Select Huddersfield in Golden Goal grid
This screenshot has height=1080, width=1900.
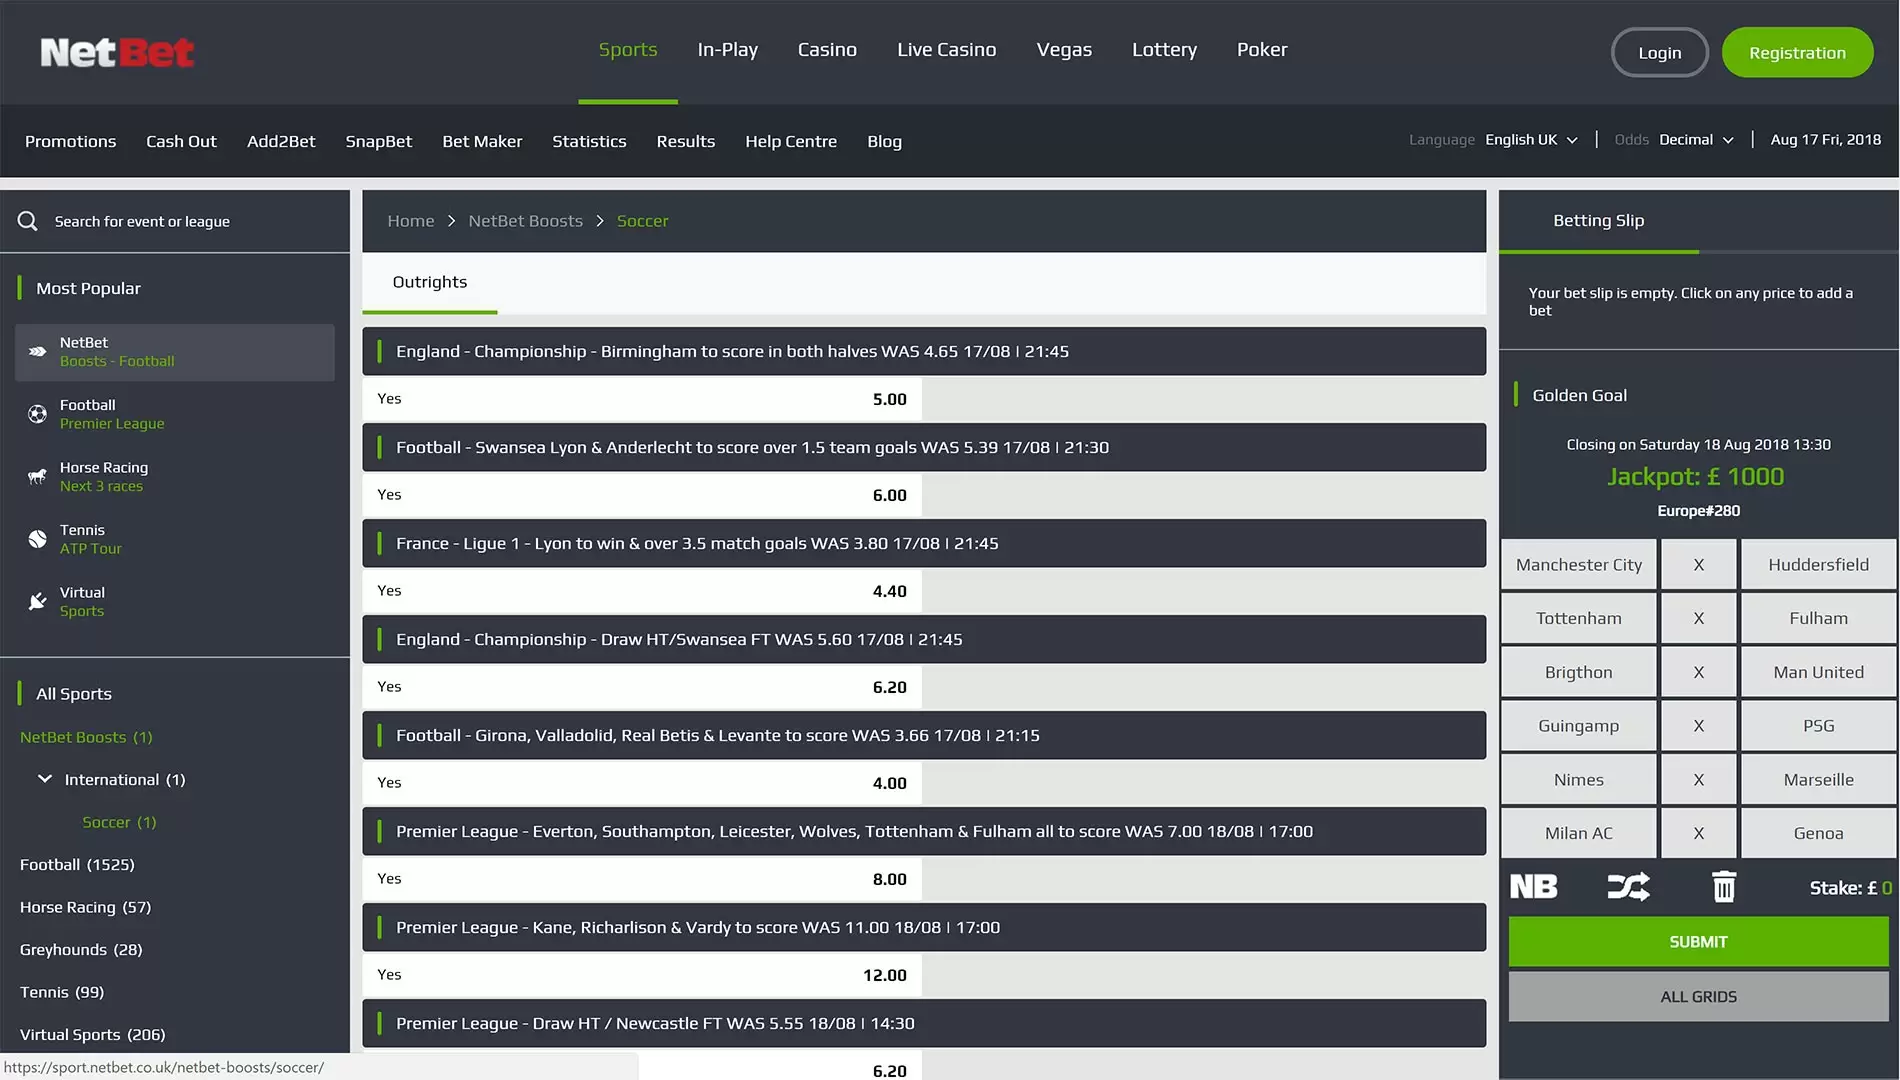click(1818, 565)
